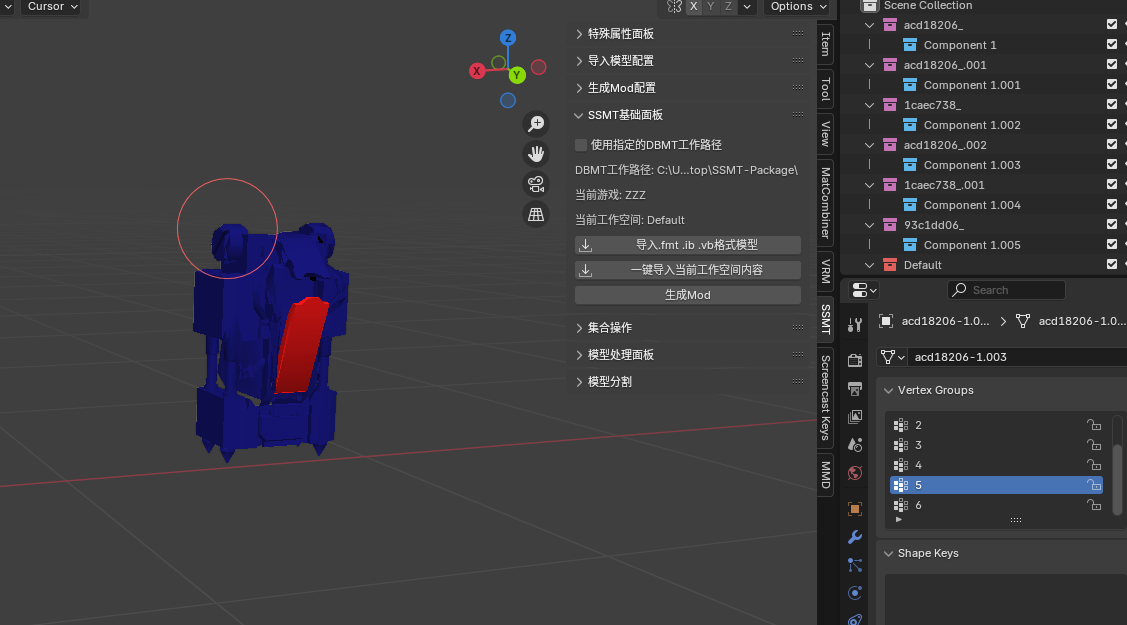Click the 一键导入当前工作空间内容 button
This screenshot has width=1127, height=625.
pyautogui.click(x=688, y=270)
